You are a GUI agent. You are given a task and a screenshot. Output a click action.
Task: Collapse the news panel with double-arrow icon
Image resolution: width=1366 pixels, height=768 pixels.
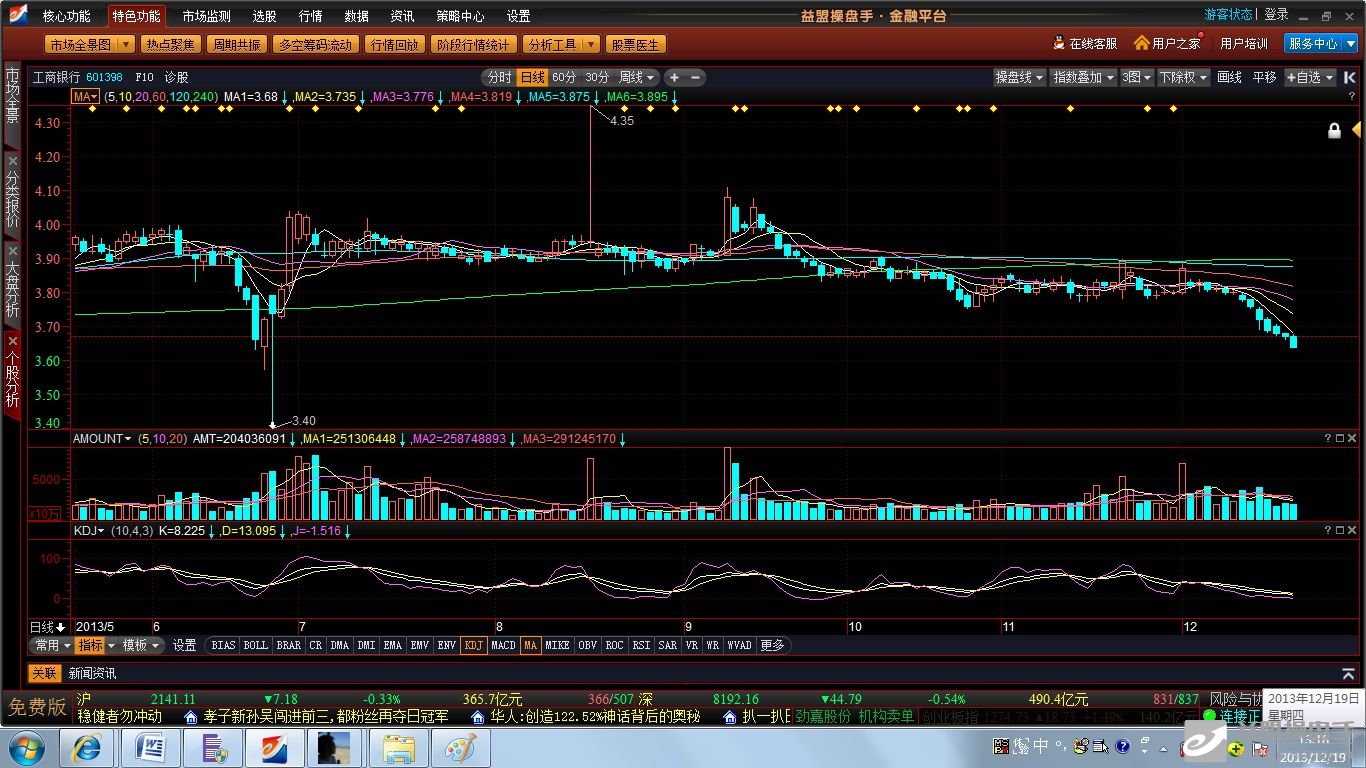pyautogui.click(x=1348, y=674)
